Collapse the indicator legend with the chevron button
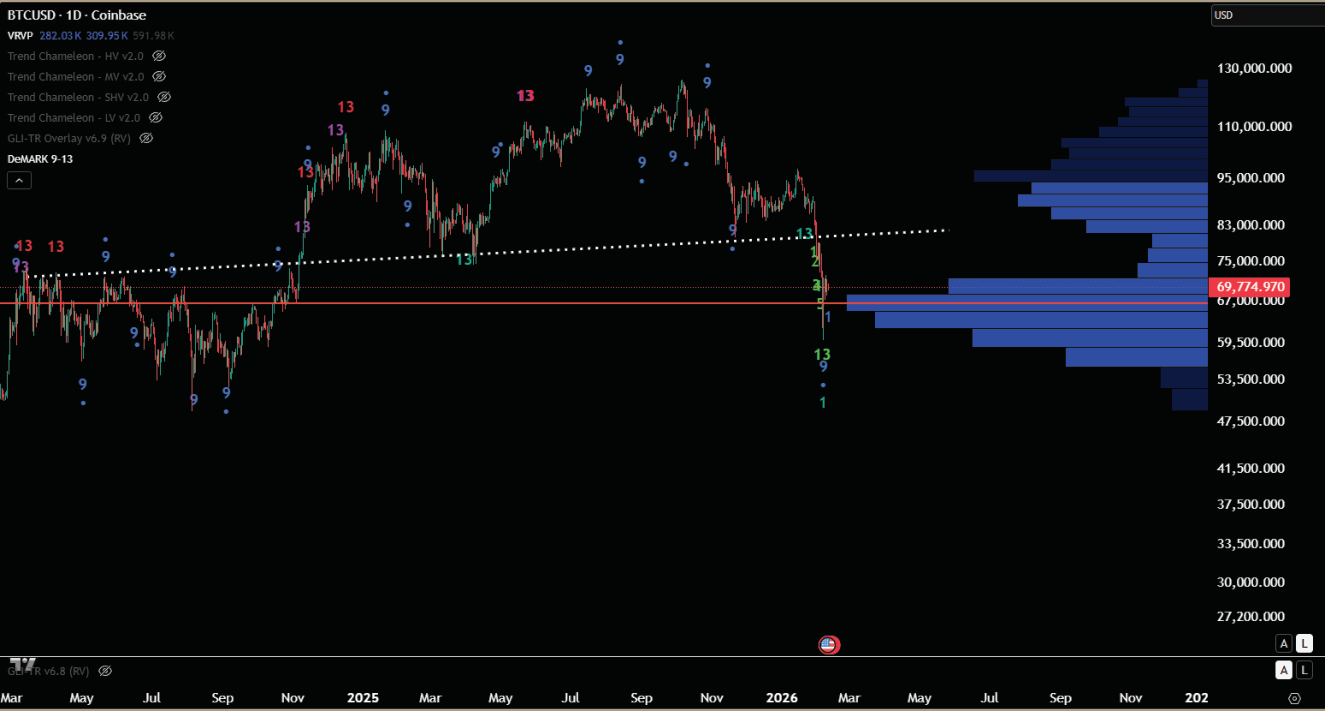The height and width of the screenshot is (711, 1325). coord(19,181)
